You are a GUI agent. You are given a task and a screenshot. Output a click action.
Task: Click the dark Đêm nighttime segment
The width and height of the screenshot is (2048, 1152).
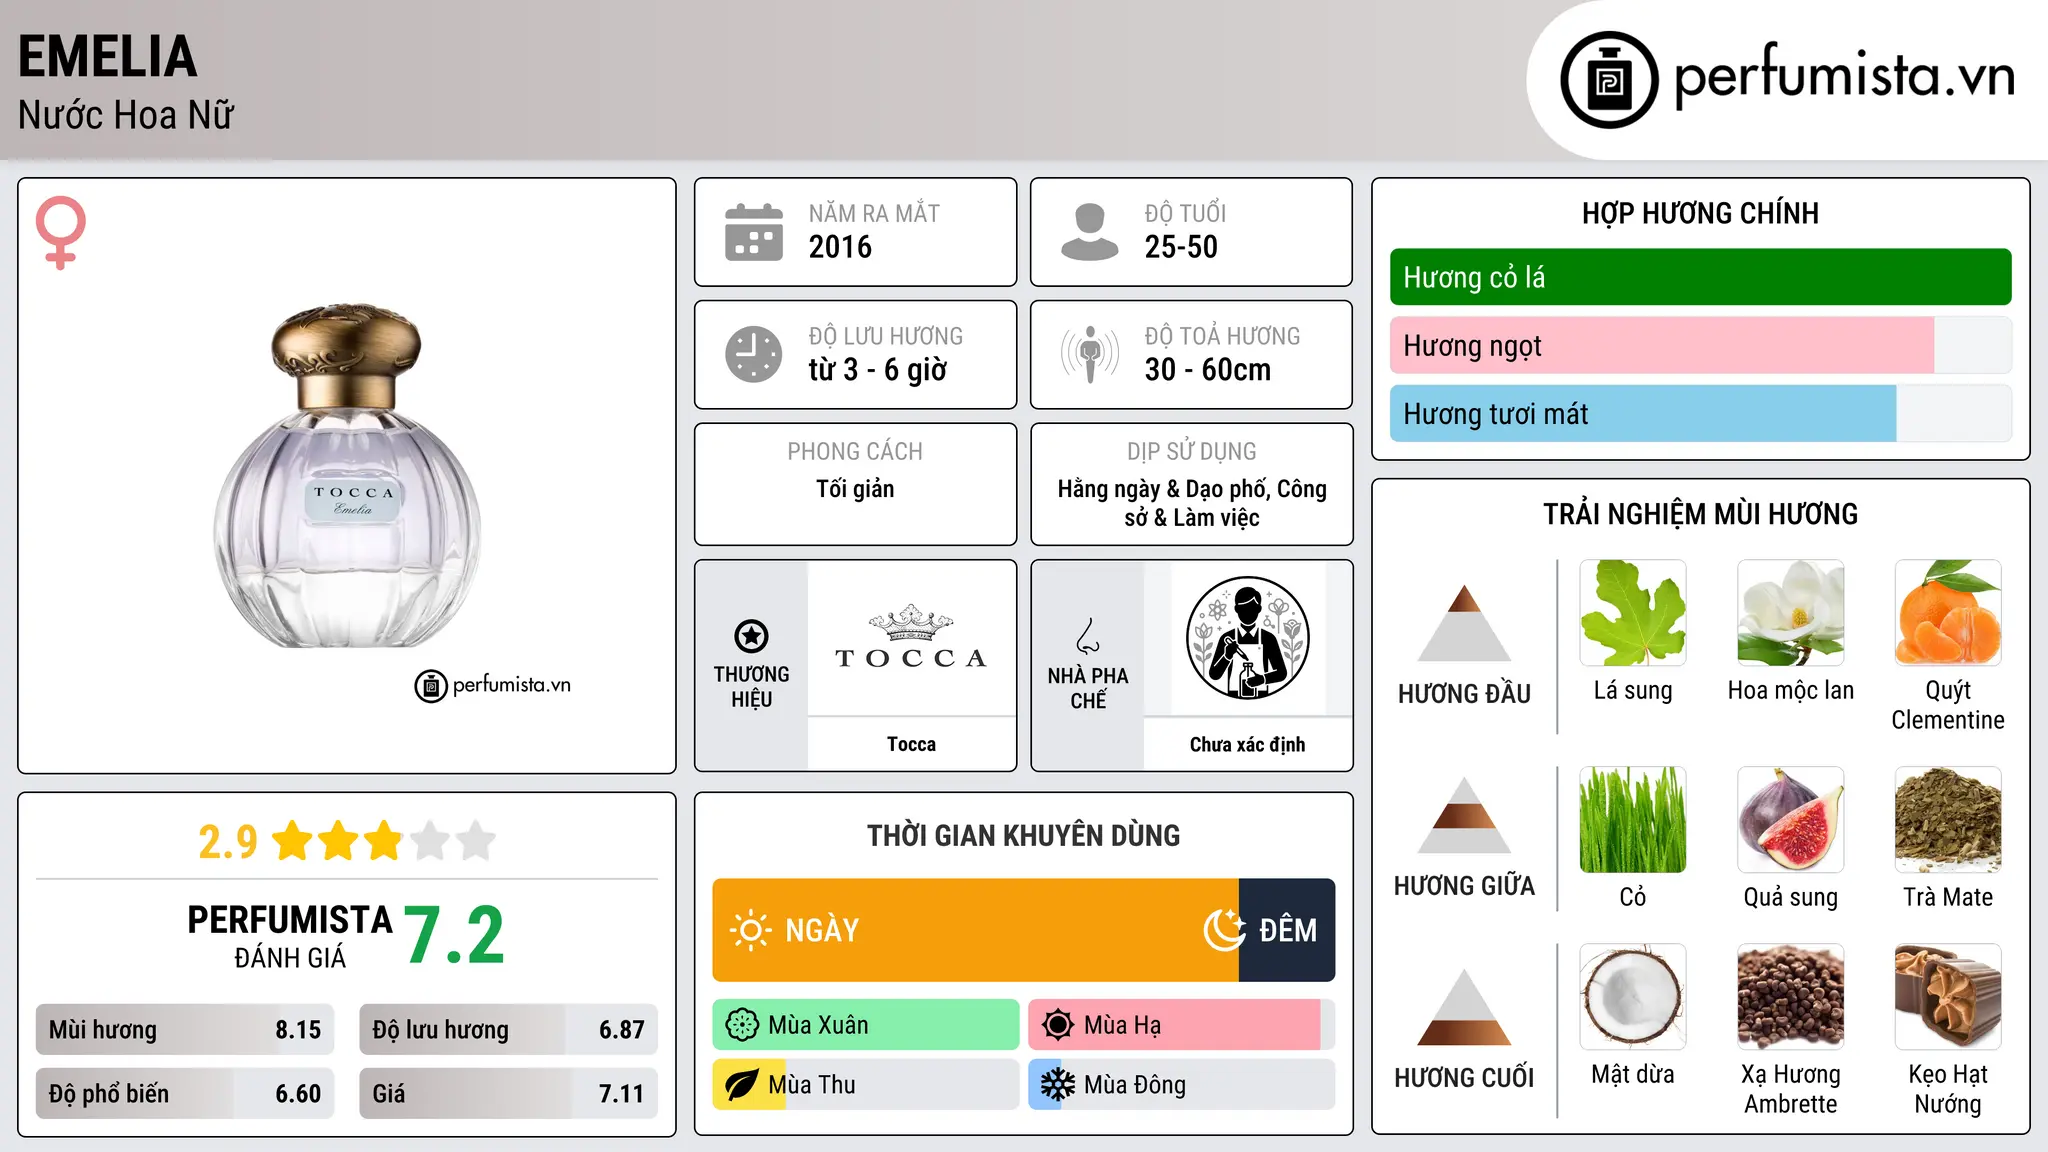point(1287,930)
